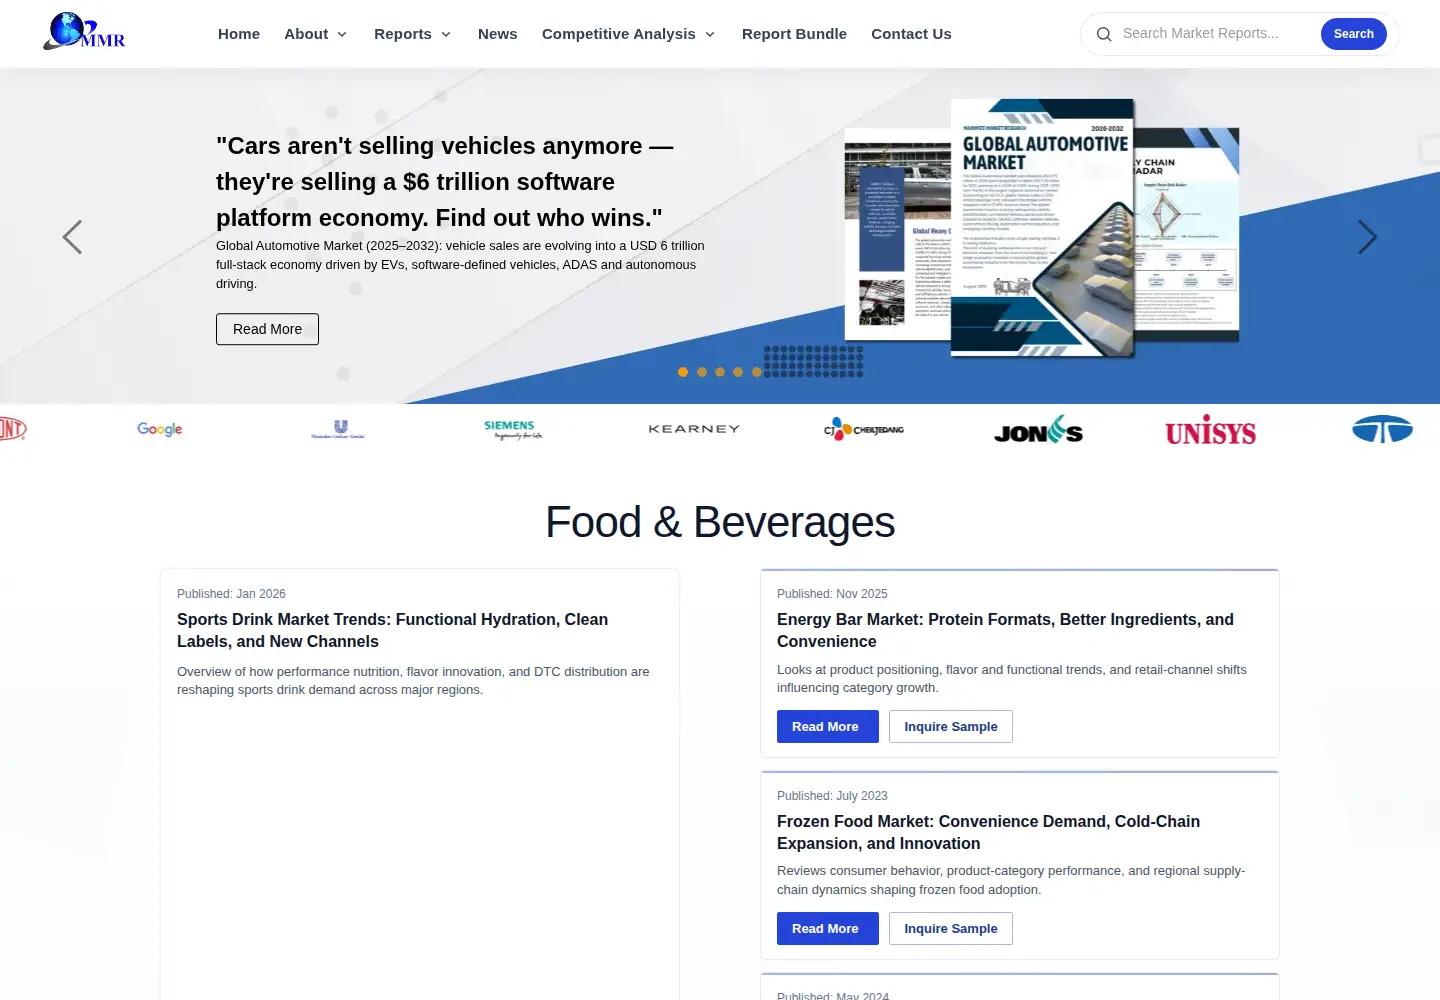Viewport: 1440px width, 1000px height.
Task: Expand the Reports dropdown menu
Action: point(413,34)
